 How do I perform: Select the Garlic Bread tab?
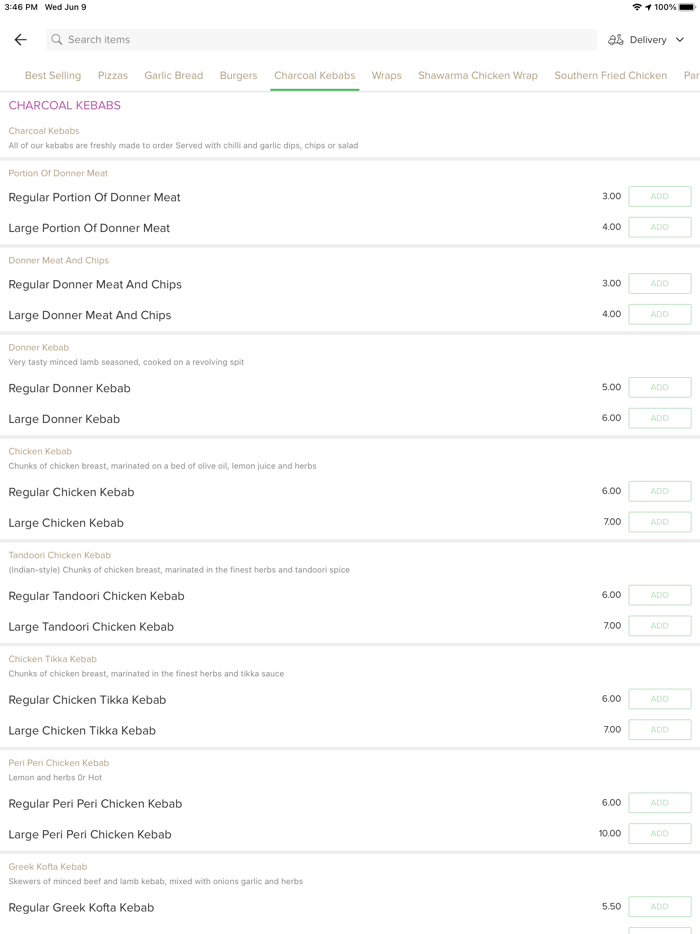coord(174,76)
